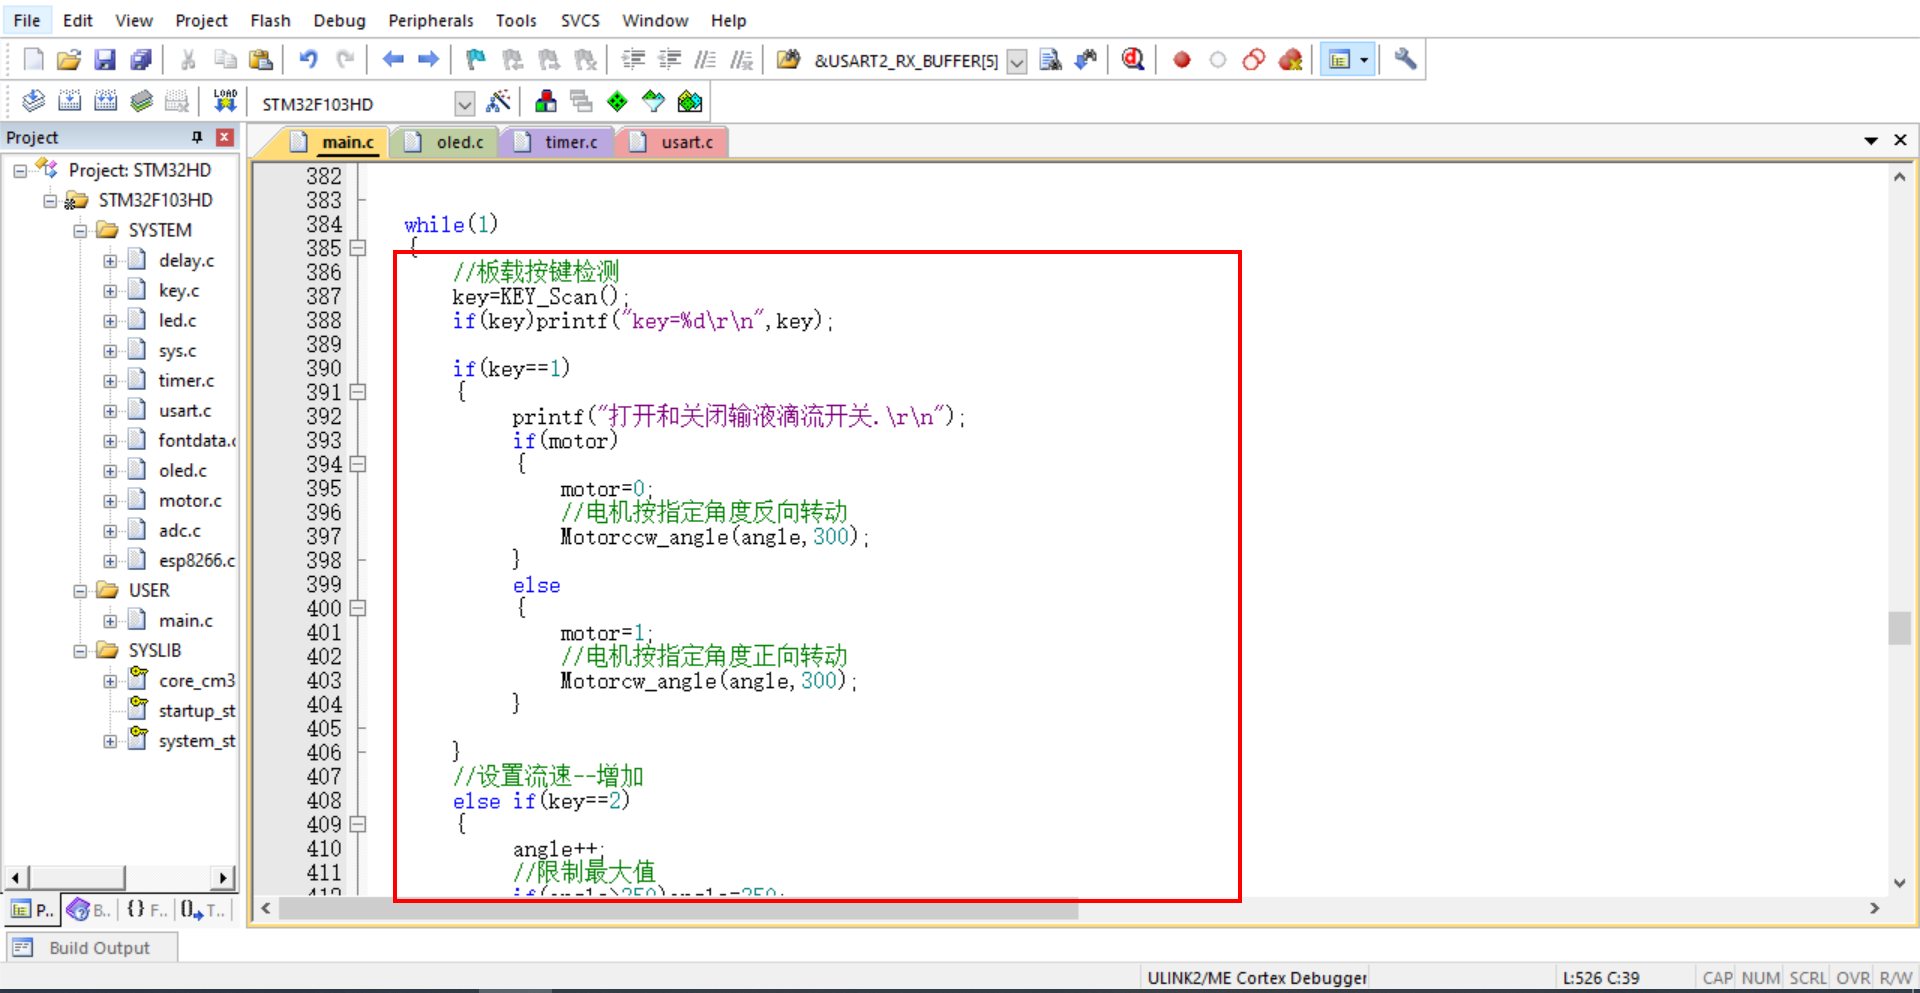The width and height of the screenshot is (1920, 993).
Task: Comment selection icon
Action: [x=705, y=60]
